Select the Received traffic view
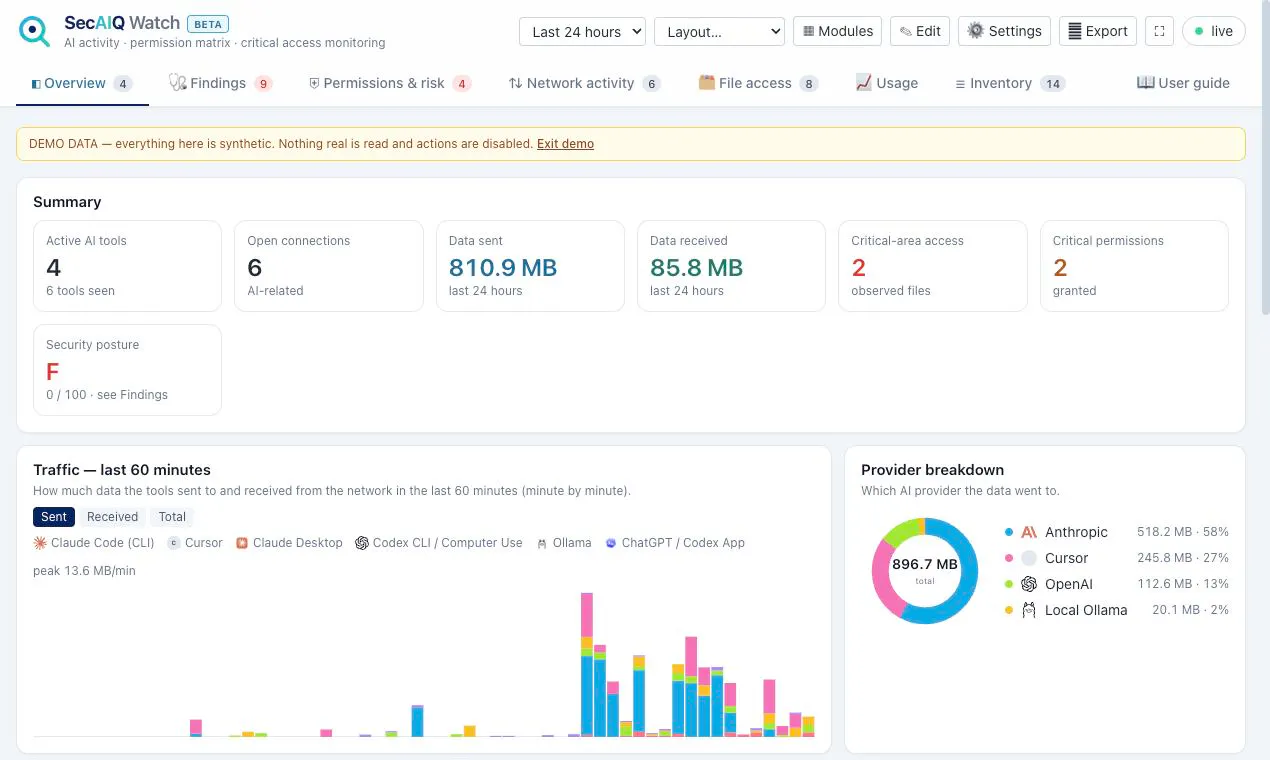The height and width of the screenshot is (760, 1270). tap(112, 517)
